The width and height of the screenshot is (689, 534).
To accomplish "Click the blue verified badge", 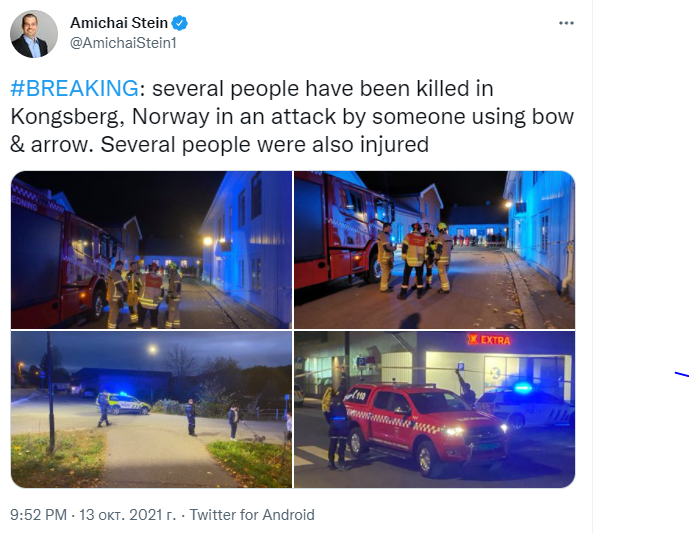I will click(x=180, y=23).
